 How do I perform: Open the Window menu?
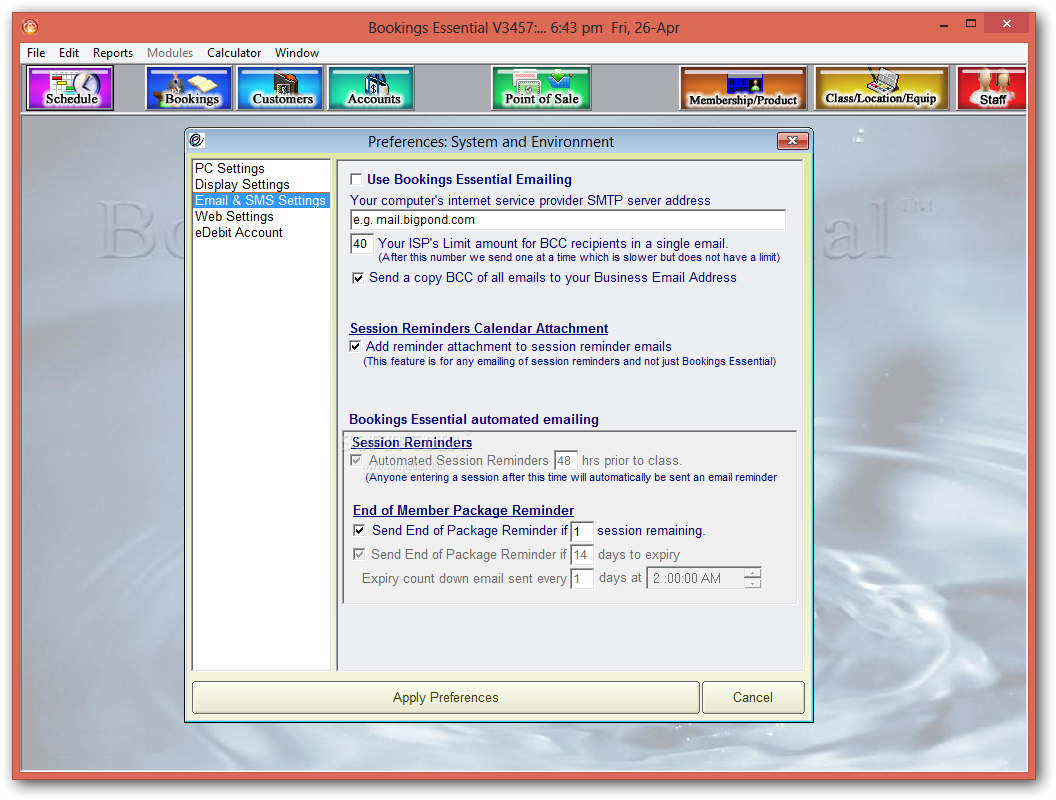point(296,53)
